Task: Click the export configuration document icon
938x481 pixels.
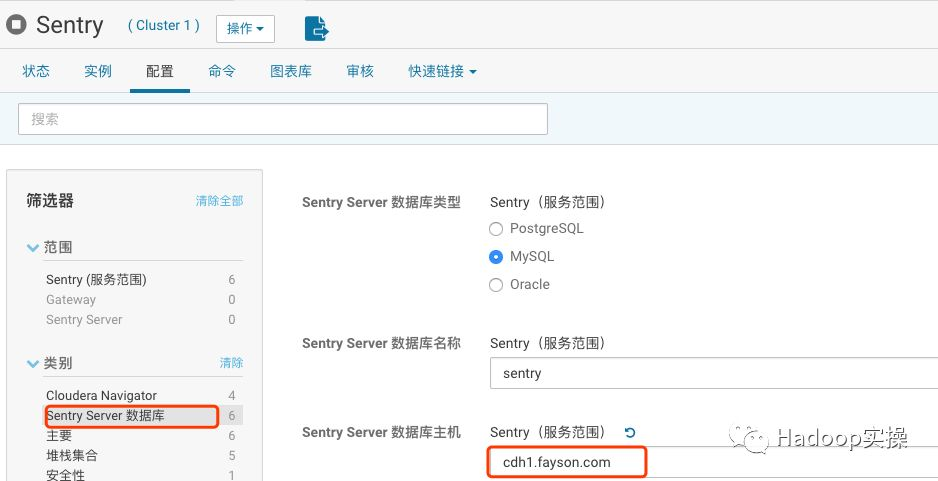Action: tap(316, 28)
